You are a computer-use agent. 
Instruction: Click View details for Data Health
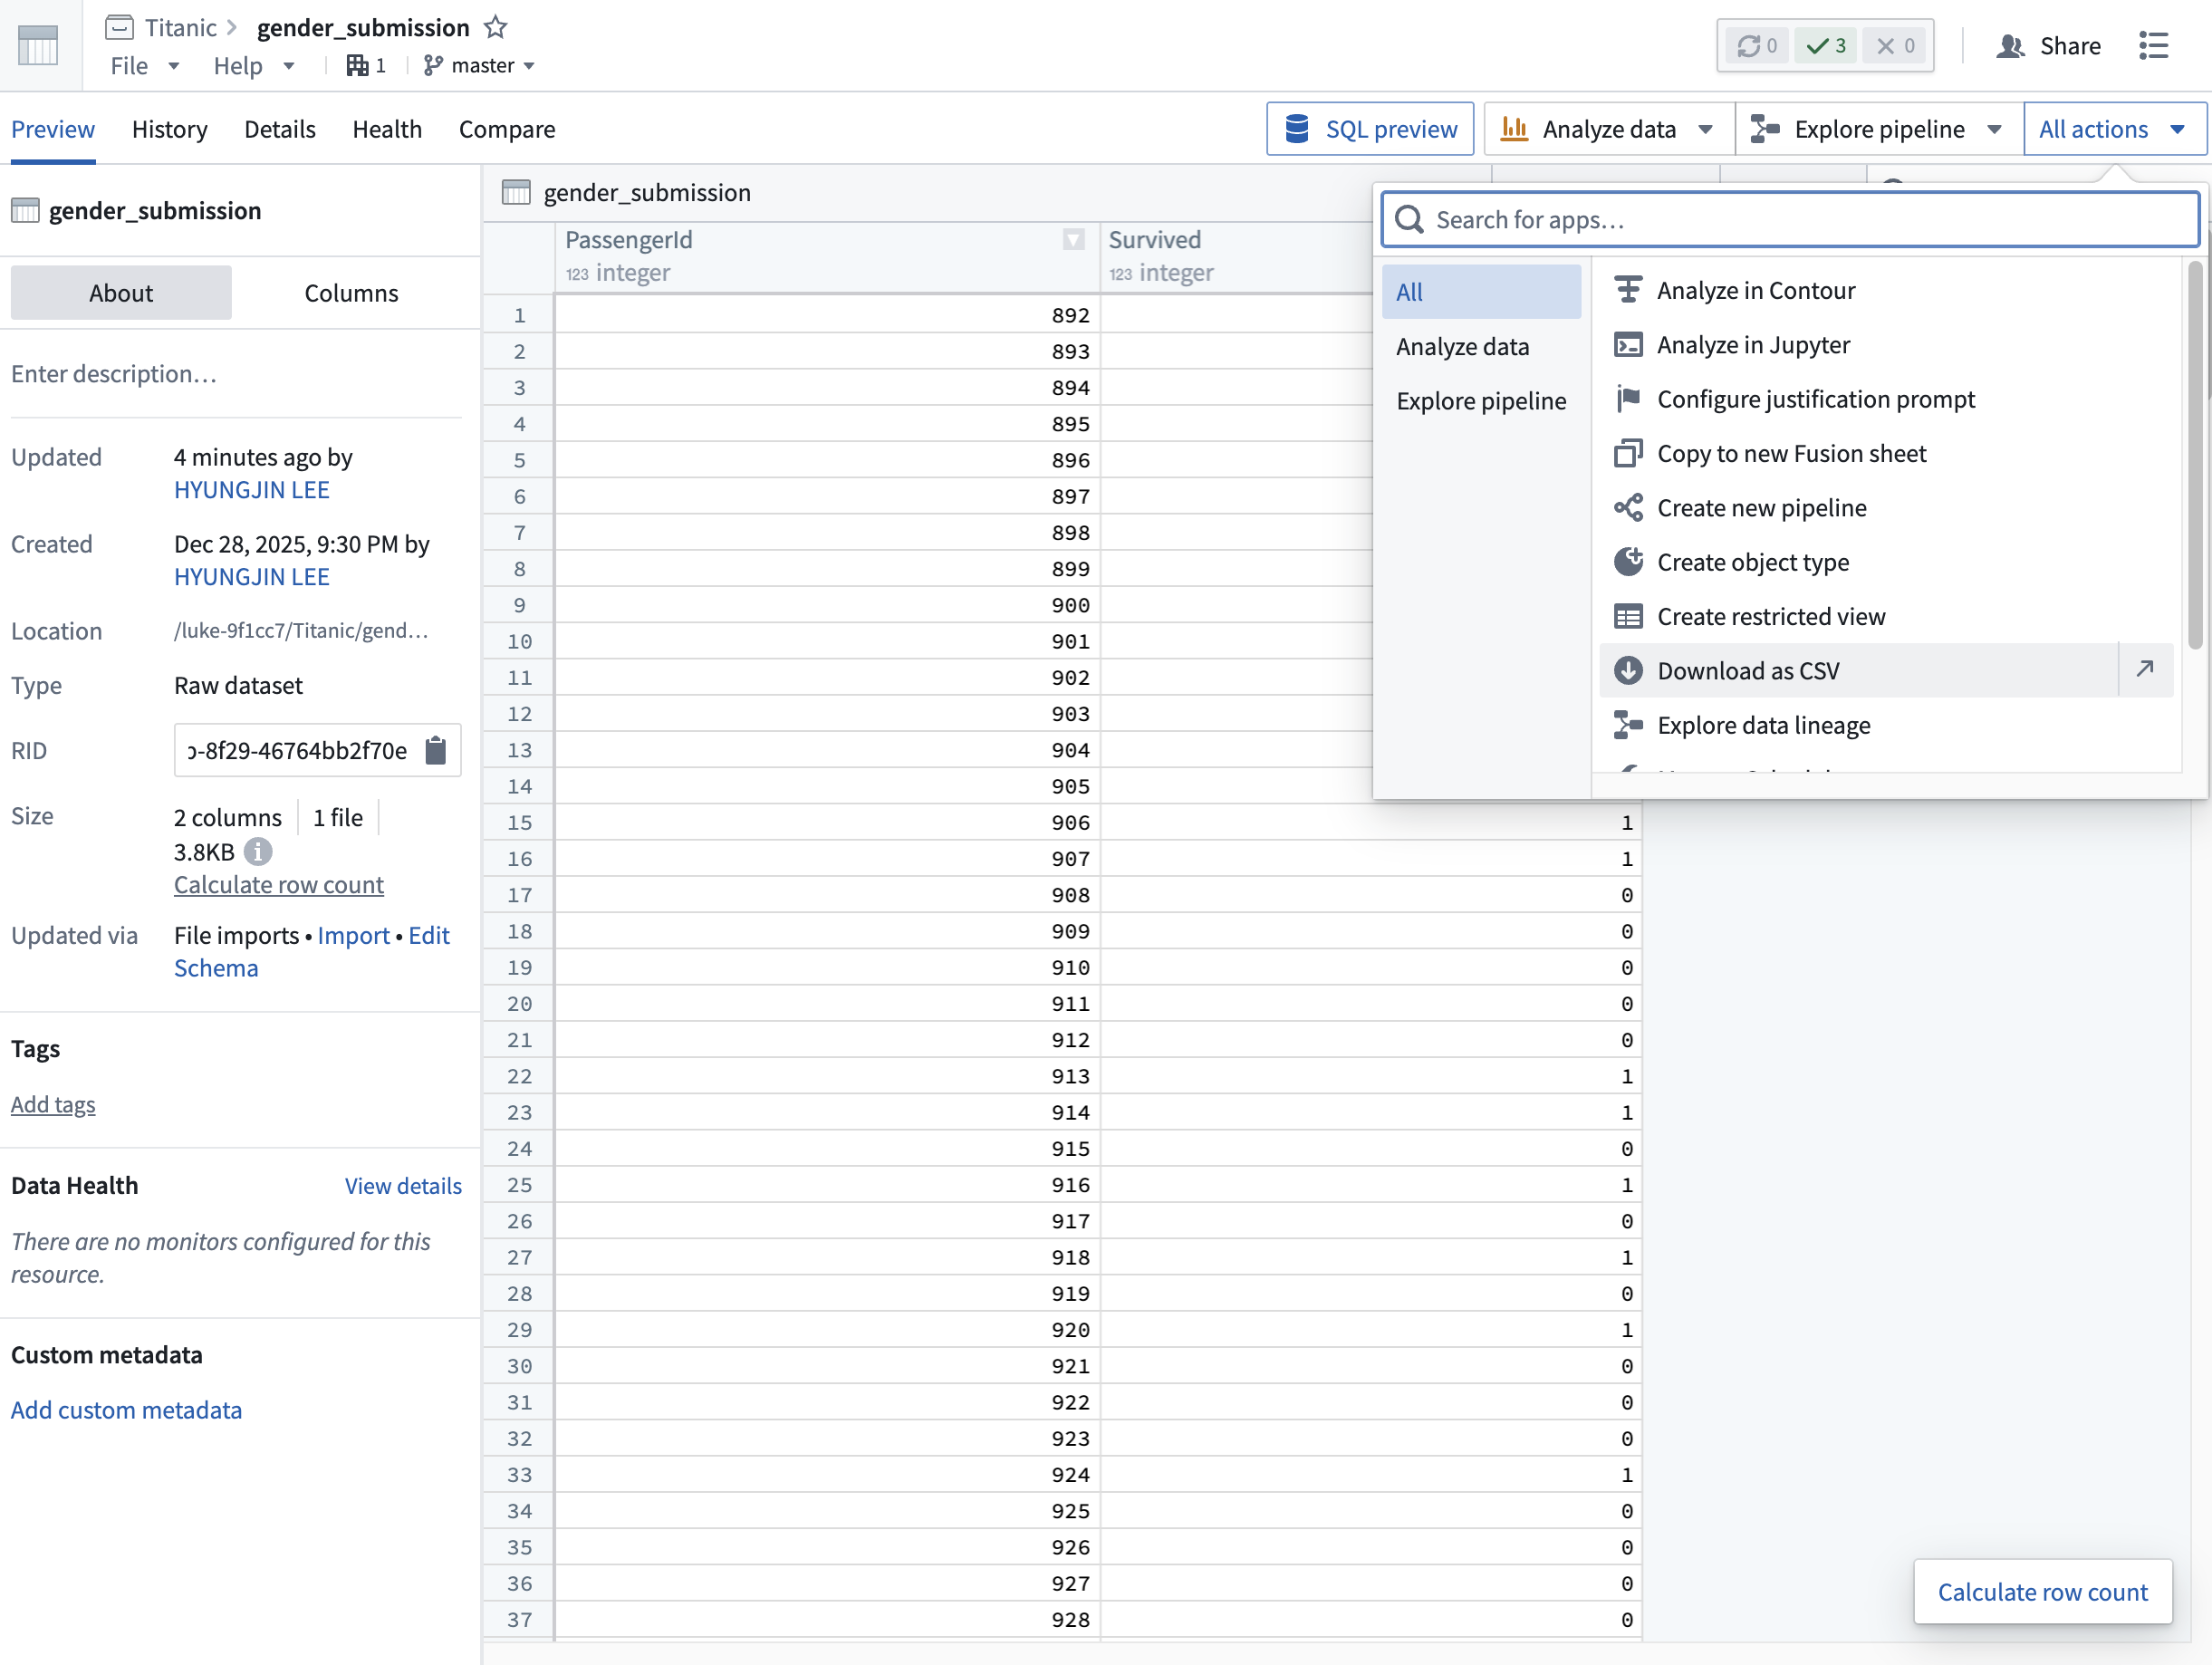[403, 1186]
